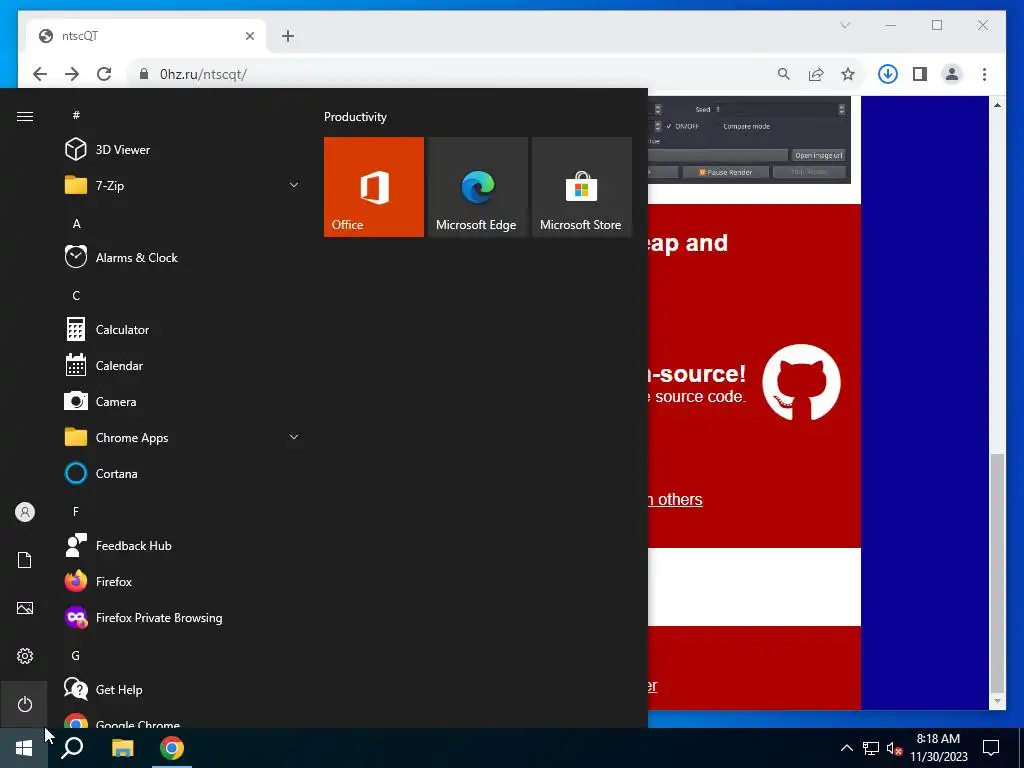This screenshot has height=768, width=1024.
Task: Reload the ntscQT page
Action: (x=104, y=74)
